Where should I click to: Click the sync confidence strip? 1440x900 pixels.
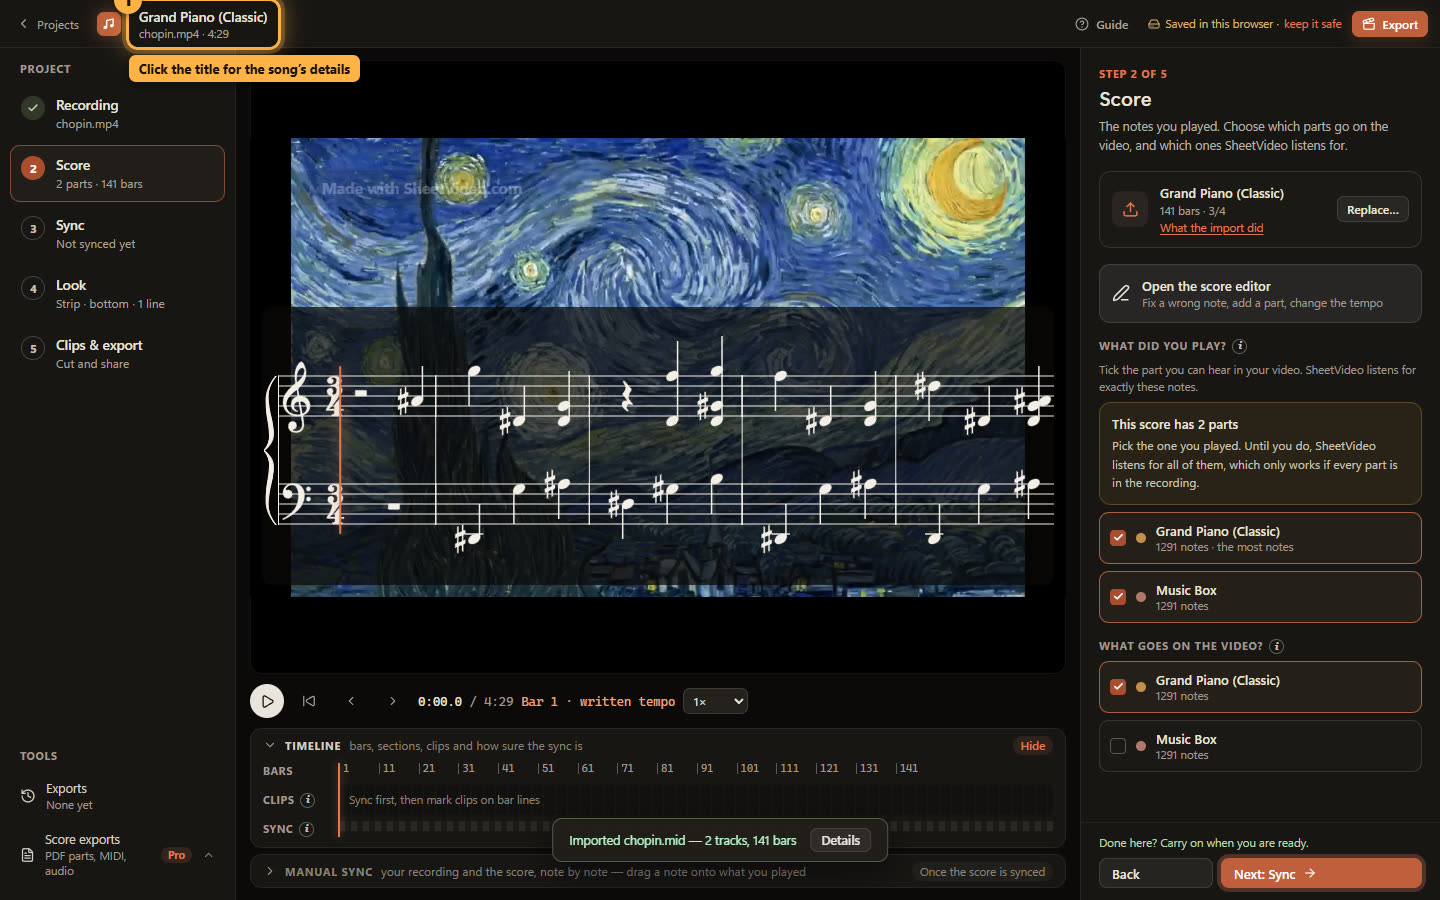coord(697,827)
